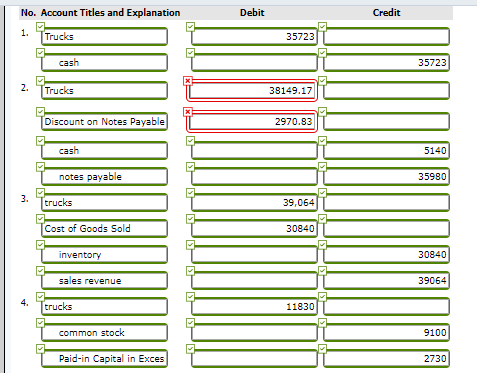Click the green check icon beside notes payable title

(40, 167)
